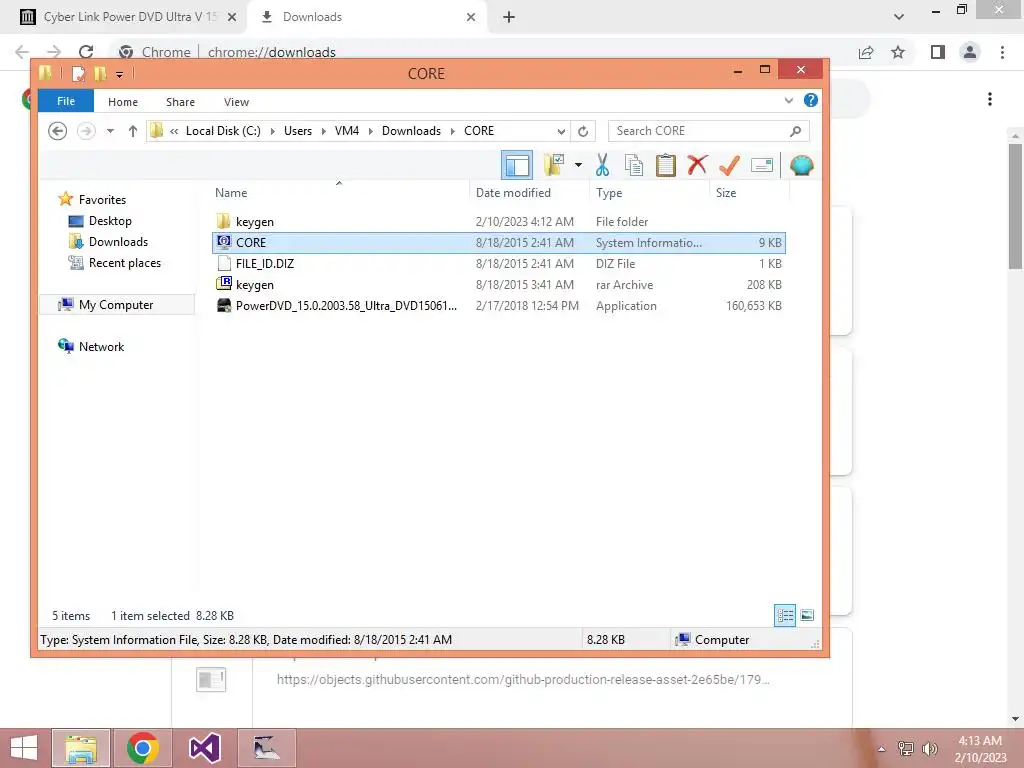Open the View ribbon tab
The image size is (1024, 768).
point(236,102)
